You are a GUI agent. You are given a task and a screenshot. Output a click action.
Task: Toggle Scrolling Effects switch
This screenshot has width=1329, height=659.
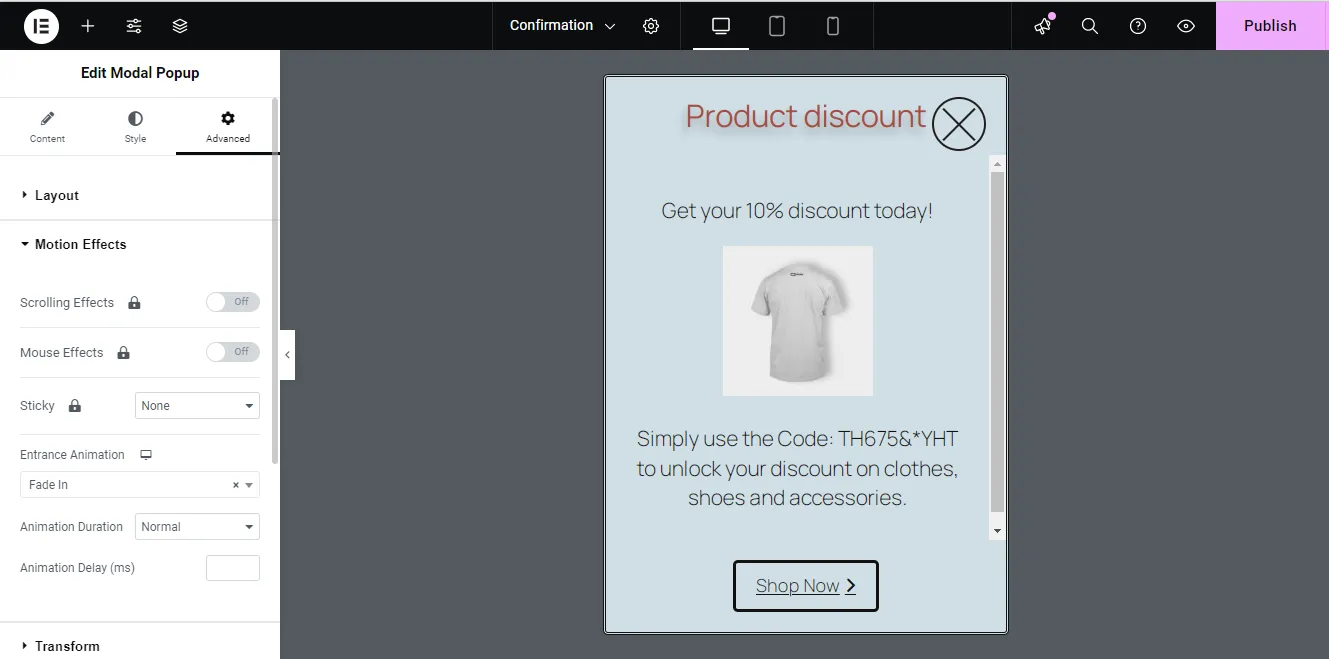233,302
